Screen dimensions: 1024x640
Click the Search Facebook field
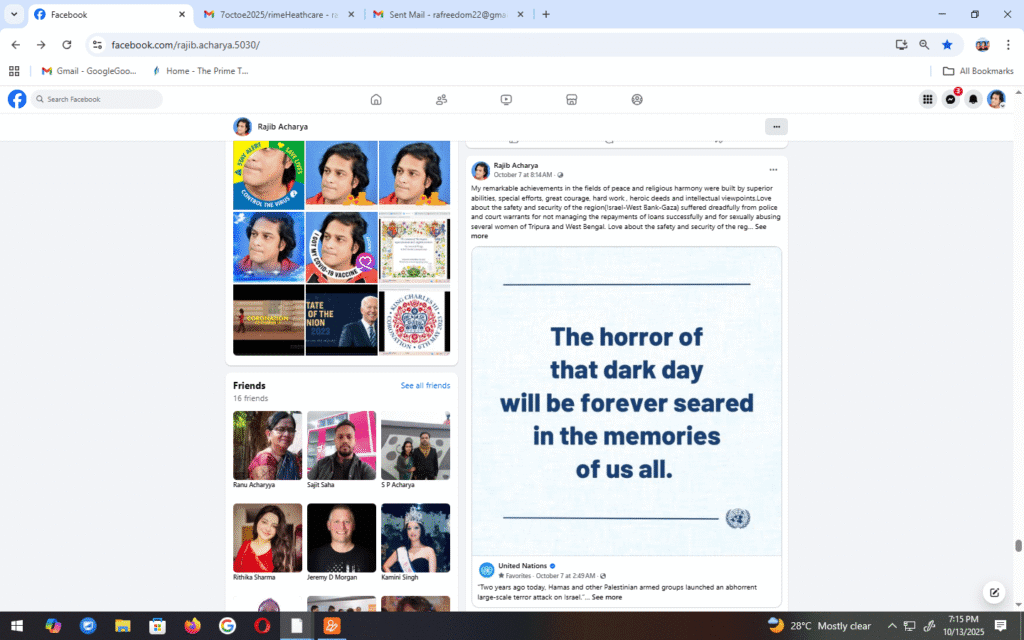(x=98, y=99)
